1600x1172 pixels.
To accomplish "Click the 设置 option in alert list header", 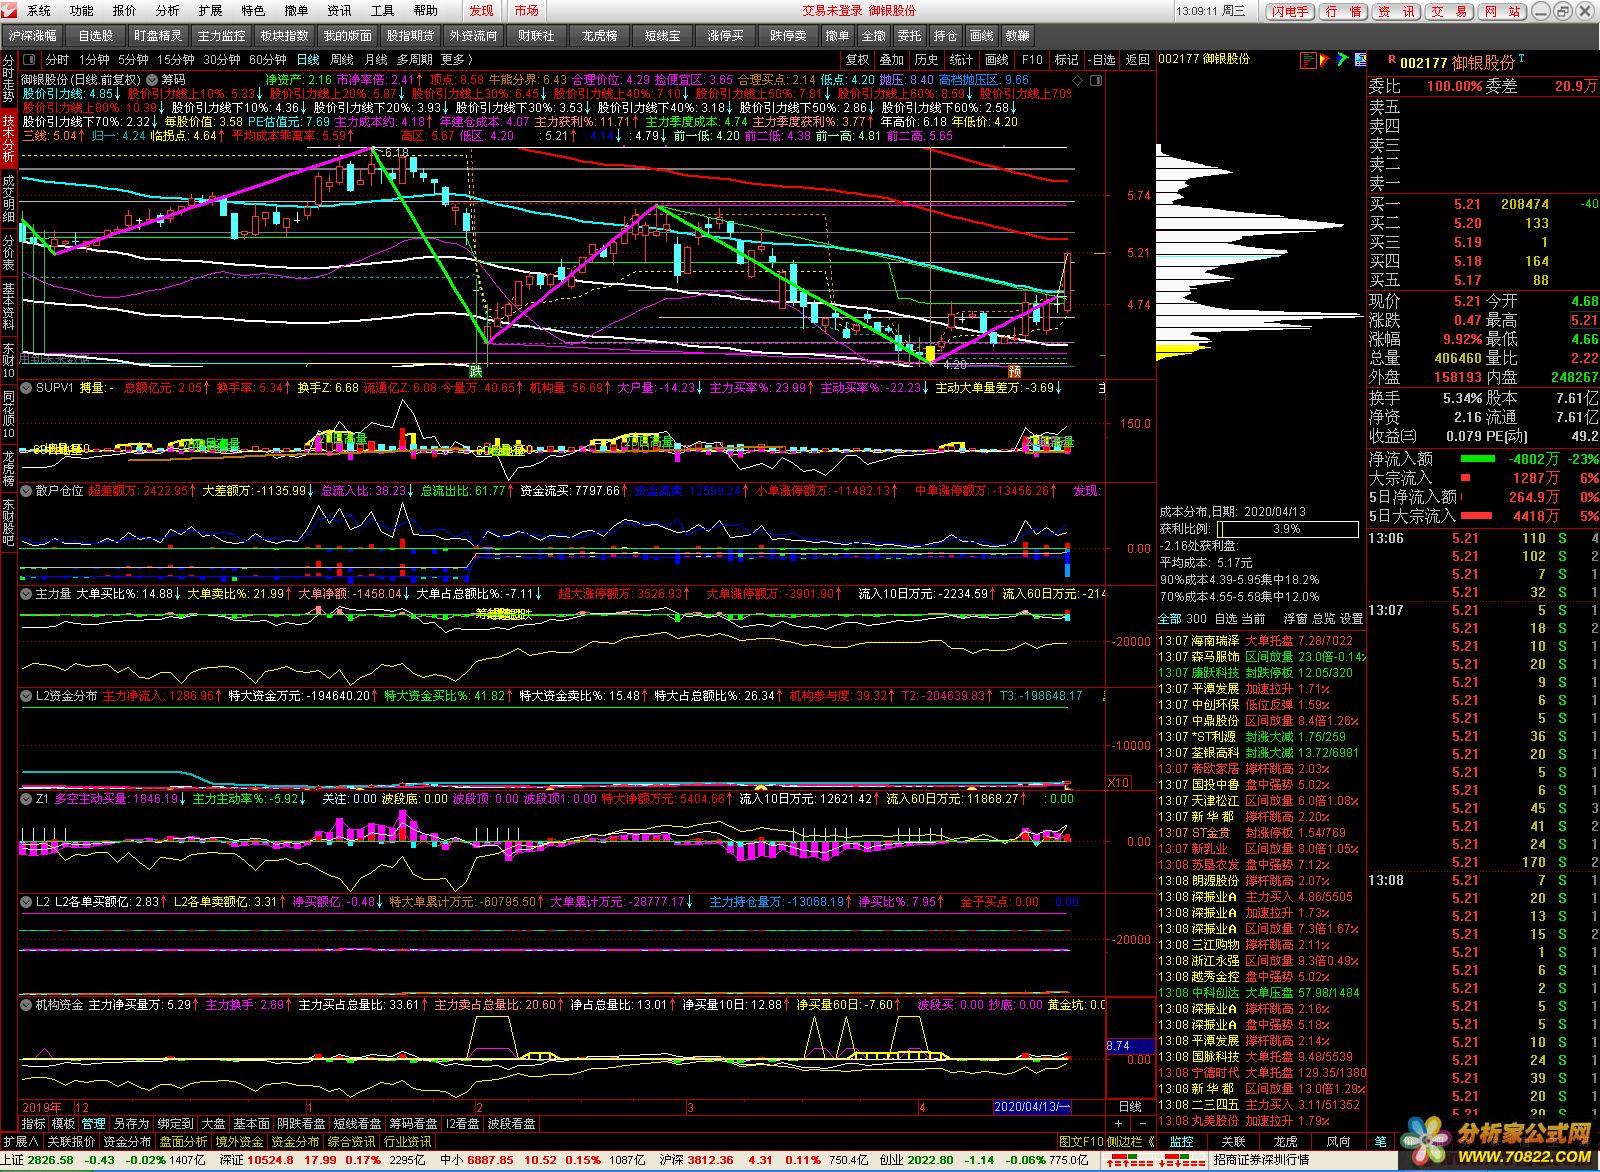I will pos(1351,619).
